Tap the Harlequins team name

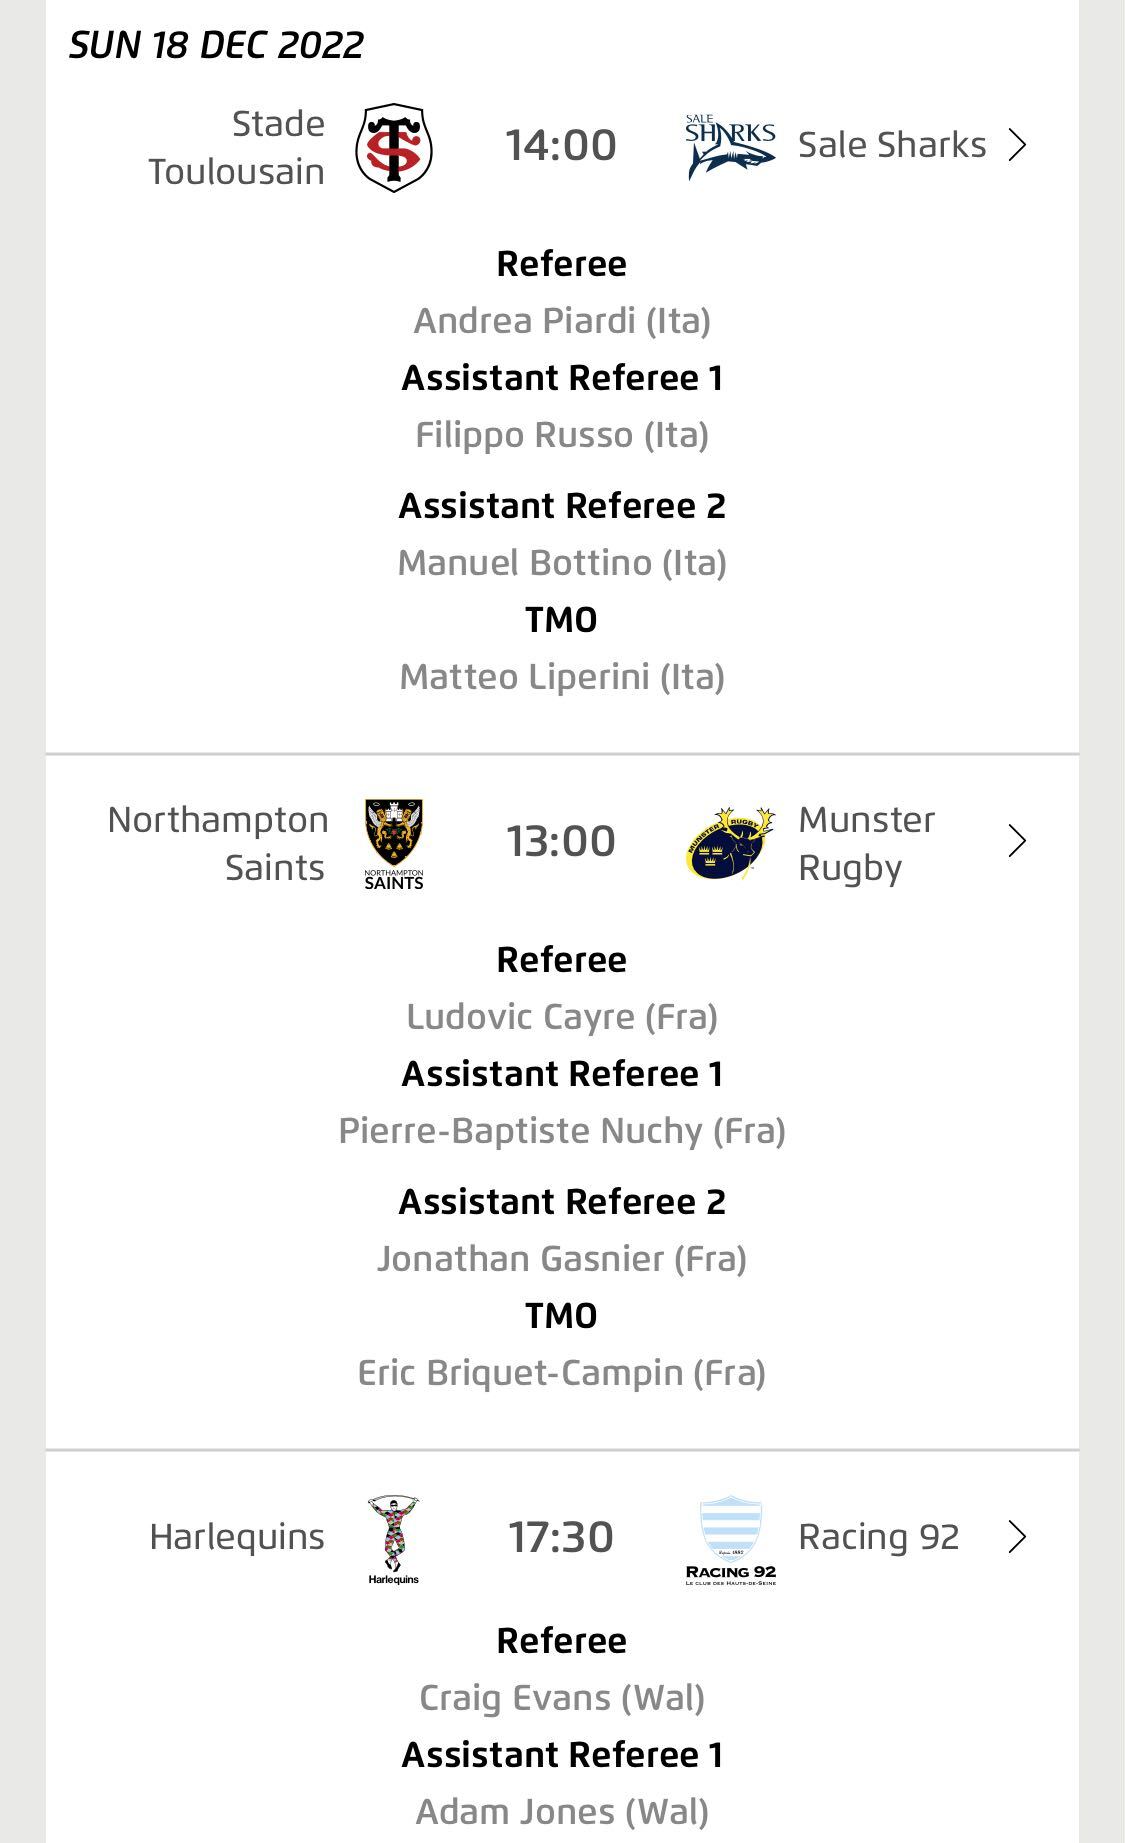237,1537
